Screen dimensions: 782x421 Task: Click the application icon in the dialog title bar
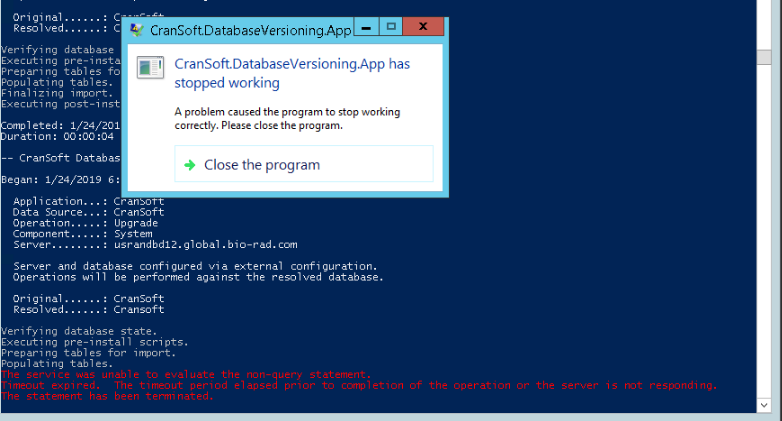pos(137,29)
